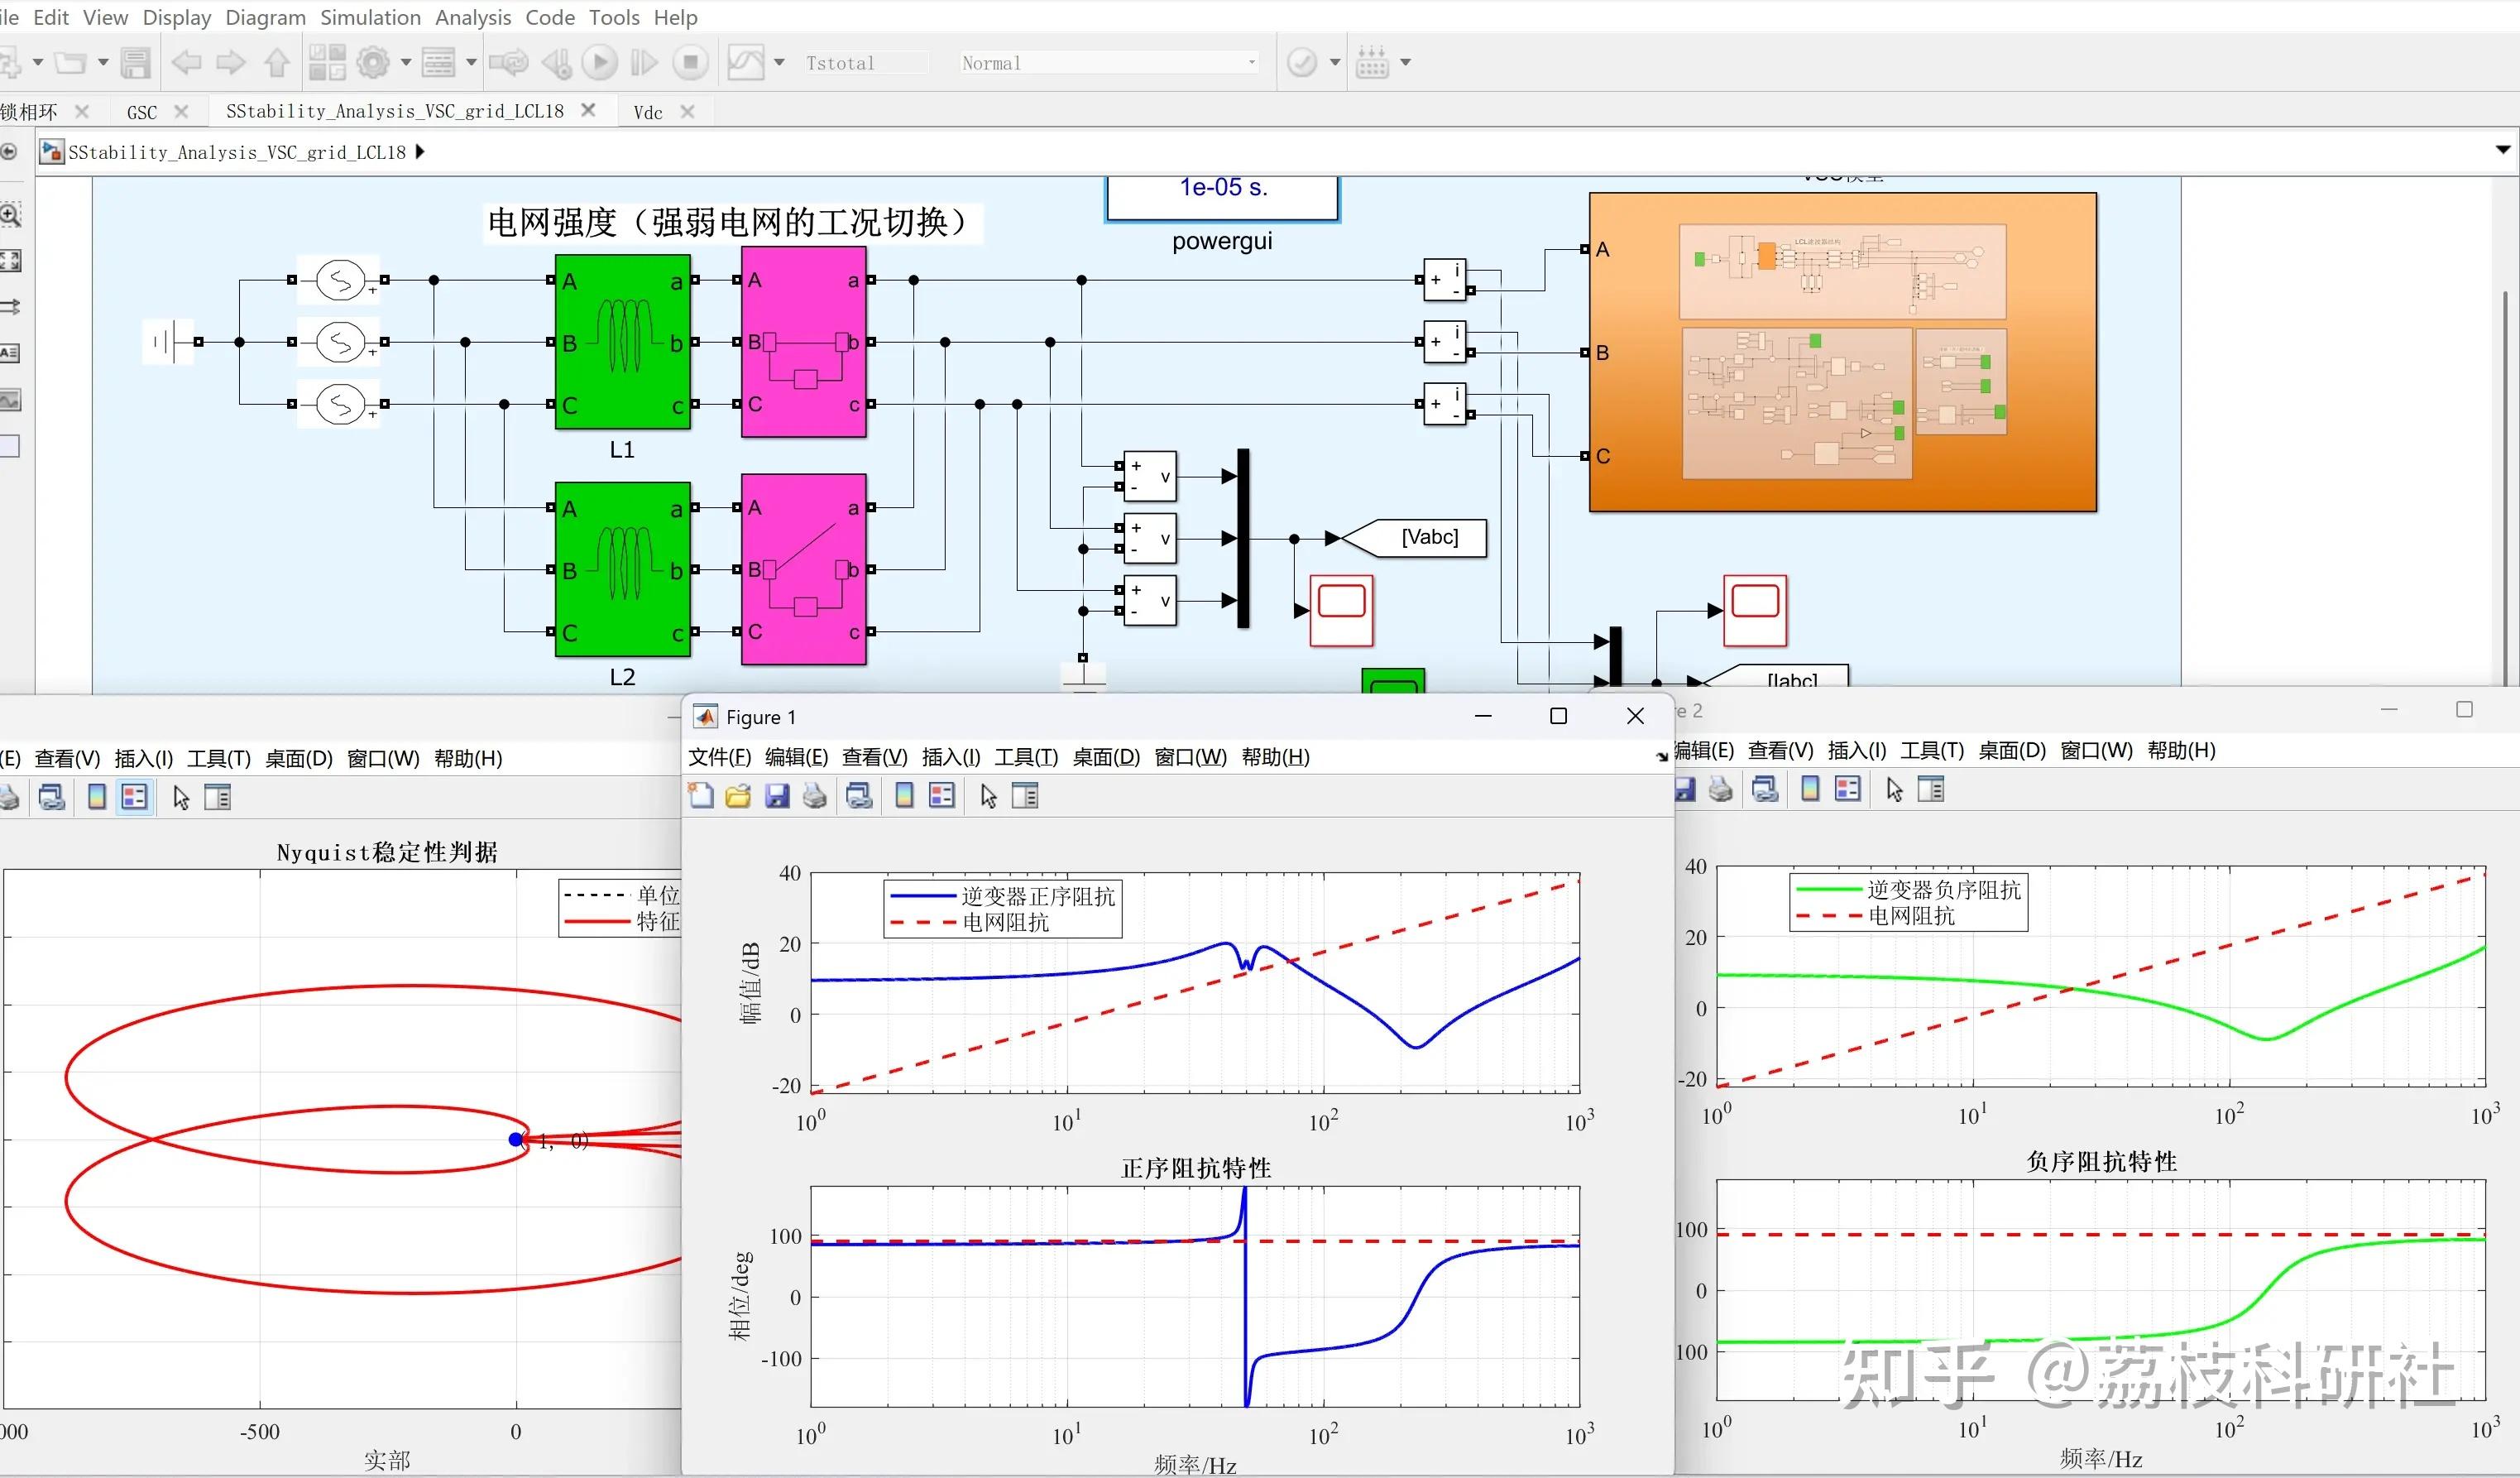This screenshot has width=2520, height=1478.
Task: Select Edit Plot arrow in Figure 1
Action: click(x=988, y=796)
